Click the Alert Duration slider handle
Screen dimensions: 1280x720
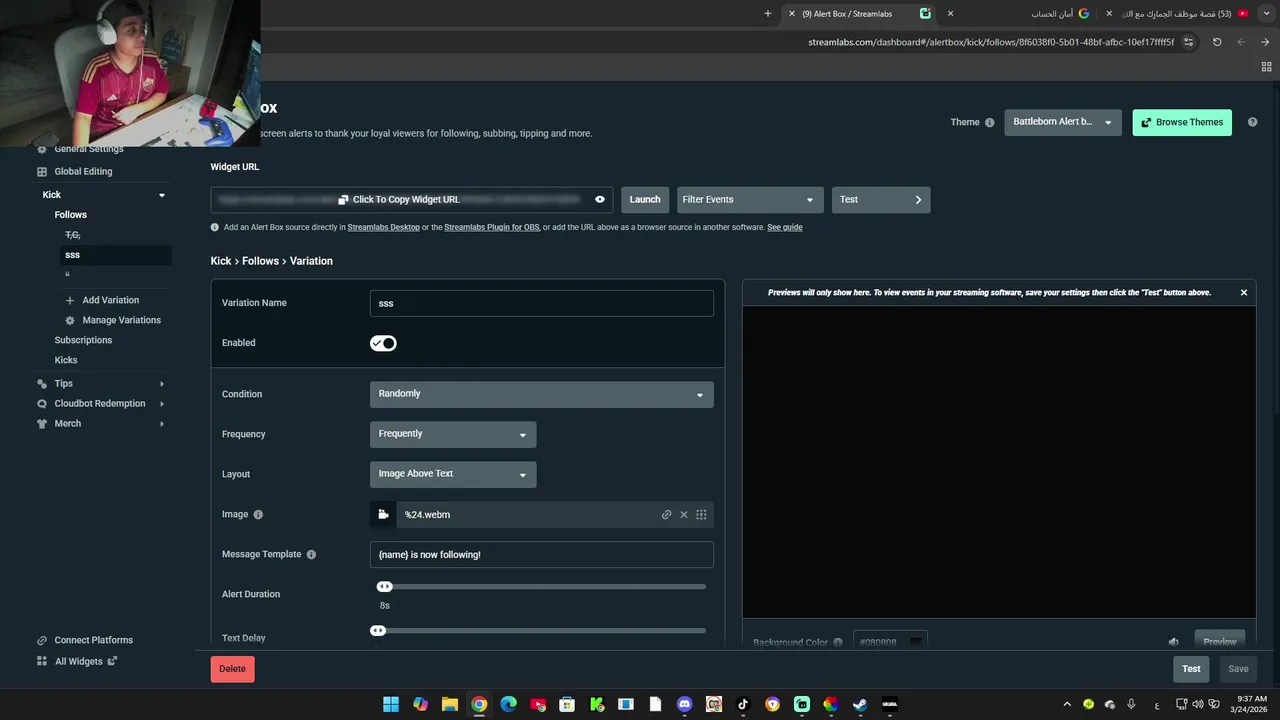[x=384, y=587]
